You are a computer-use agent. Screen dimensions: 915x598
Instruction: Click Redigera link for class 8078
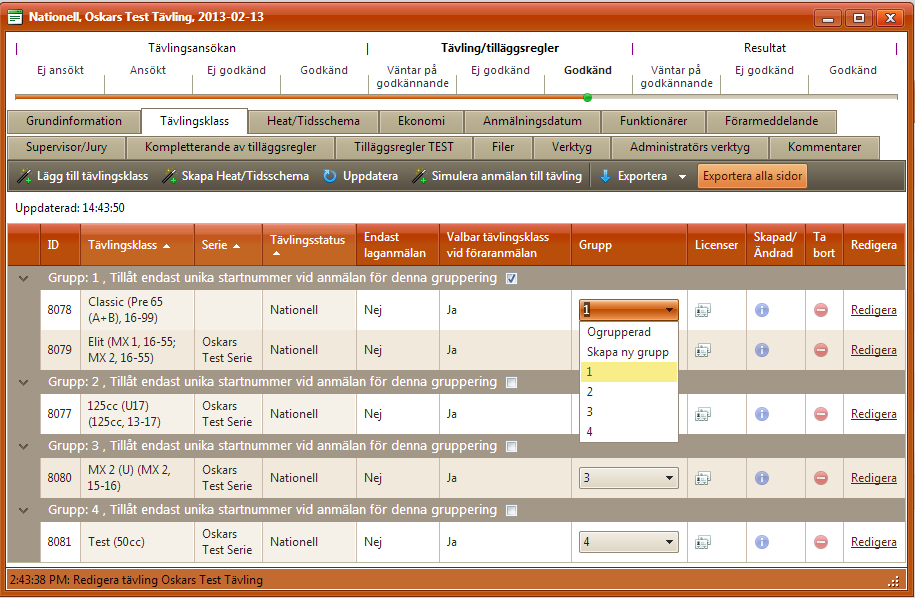point(874,310)
